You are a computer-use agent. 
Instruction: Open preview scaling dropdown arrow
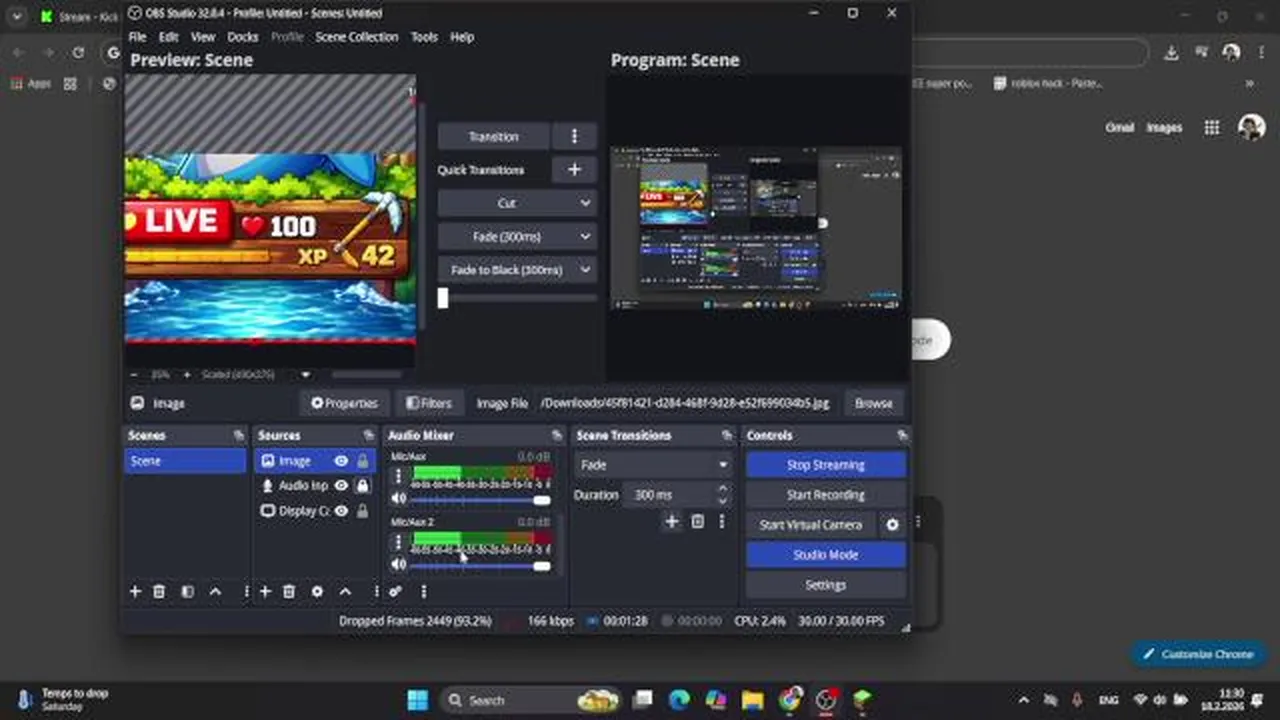(305, 375)
